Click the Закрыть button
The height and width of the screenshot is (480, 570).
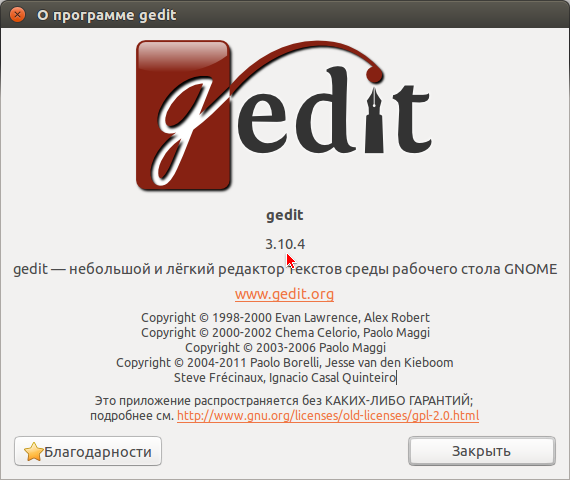482,451
